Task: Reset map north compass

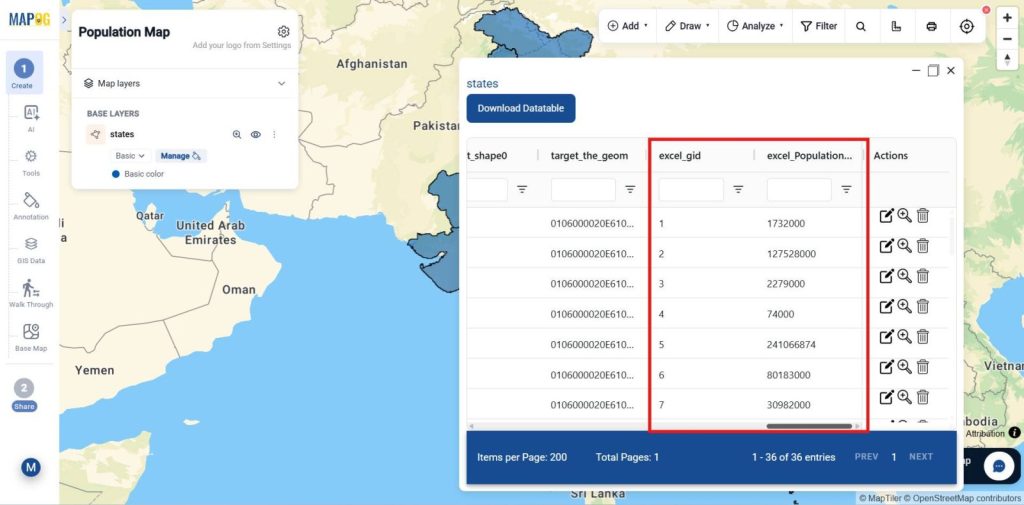Action: tap(1007, 59)
